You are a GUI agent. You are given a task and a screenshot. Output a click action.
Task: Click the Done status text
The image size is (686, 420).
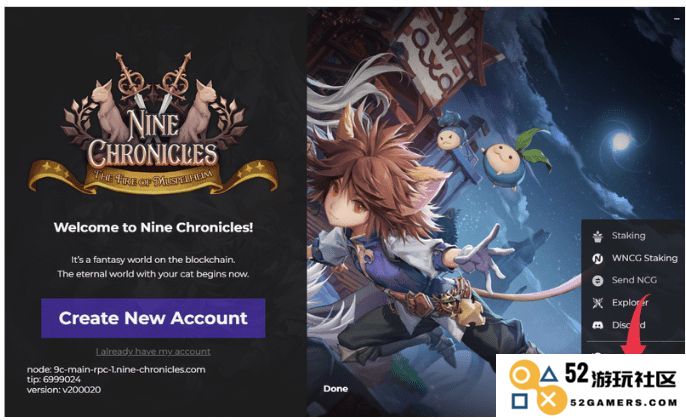point(336,388)
